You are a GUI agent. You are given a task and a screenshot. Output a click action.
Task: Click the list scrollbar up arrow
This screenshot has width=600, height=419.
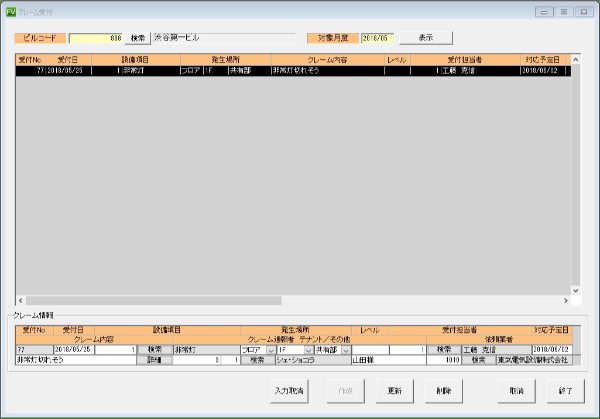click(576, 60)
